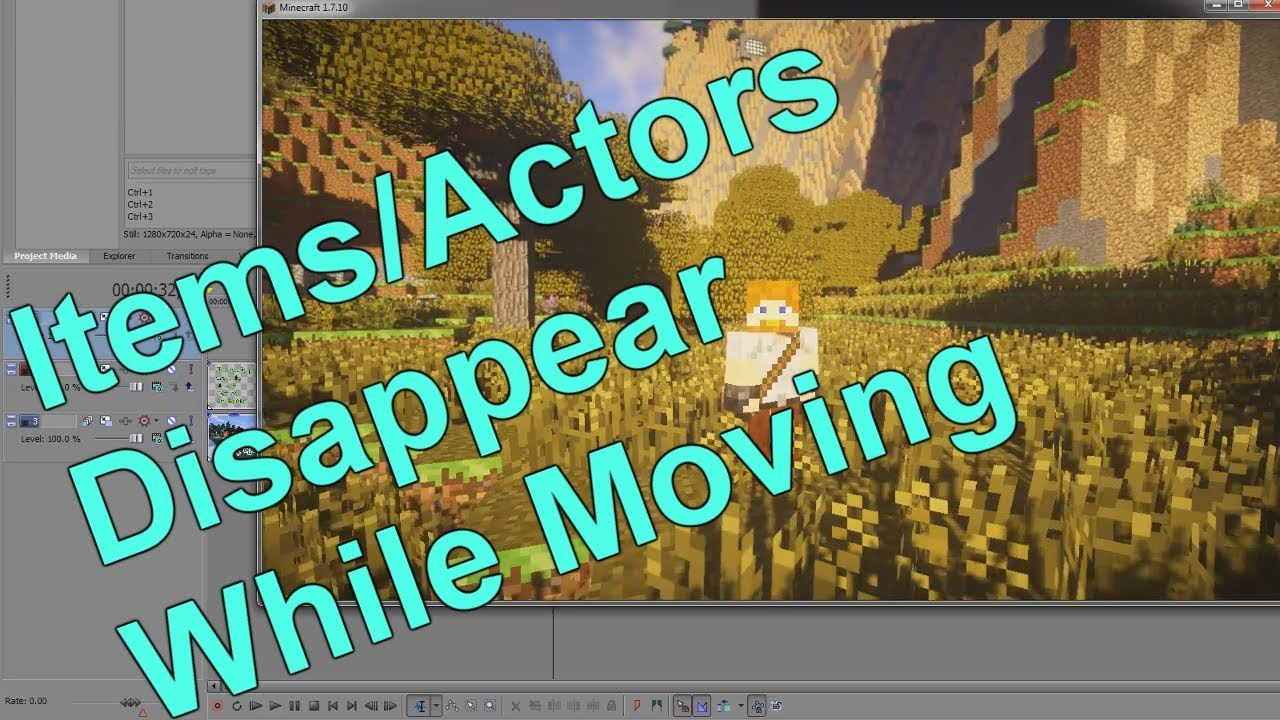
Task: Select the Selection Edit tool
Action: 470,706
